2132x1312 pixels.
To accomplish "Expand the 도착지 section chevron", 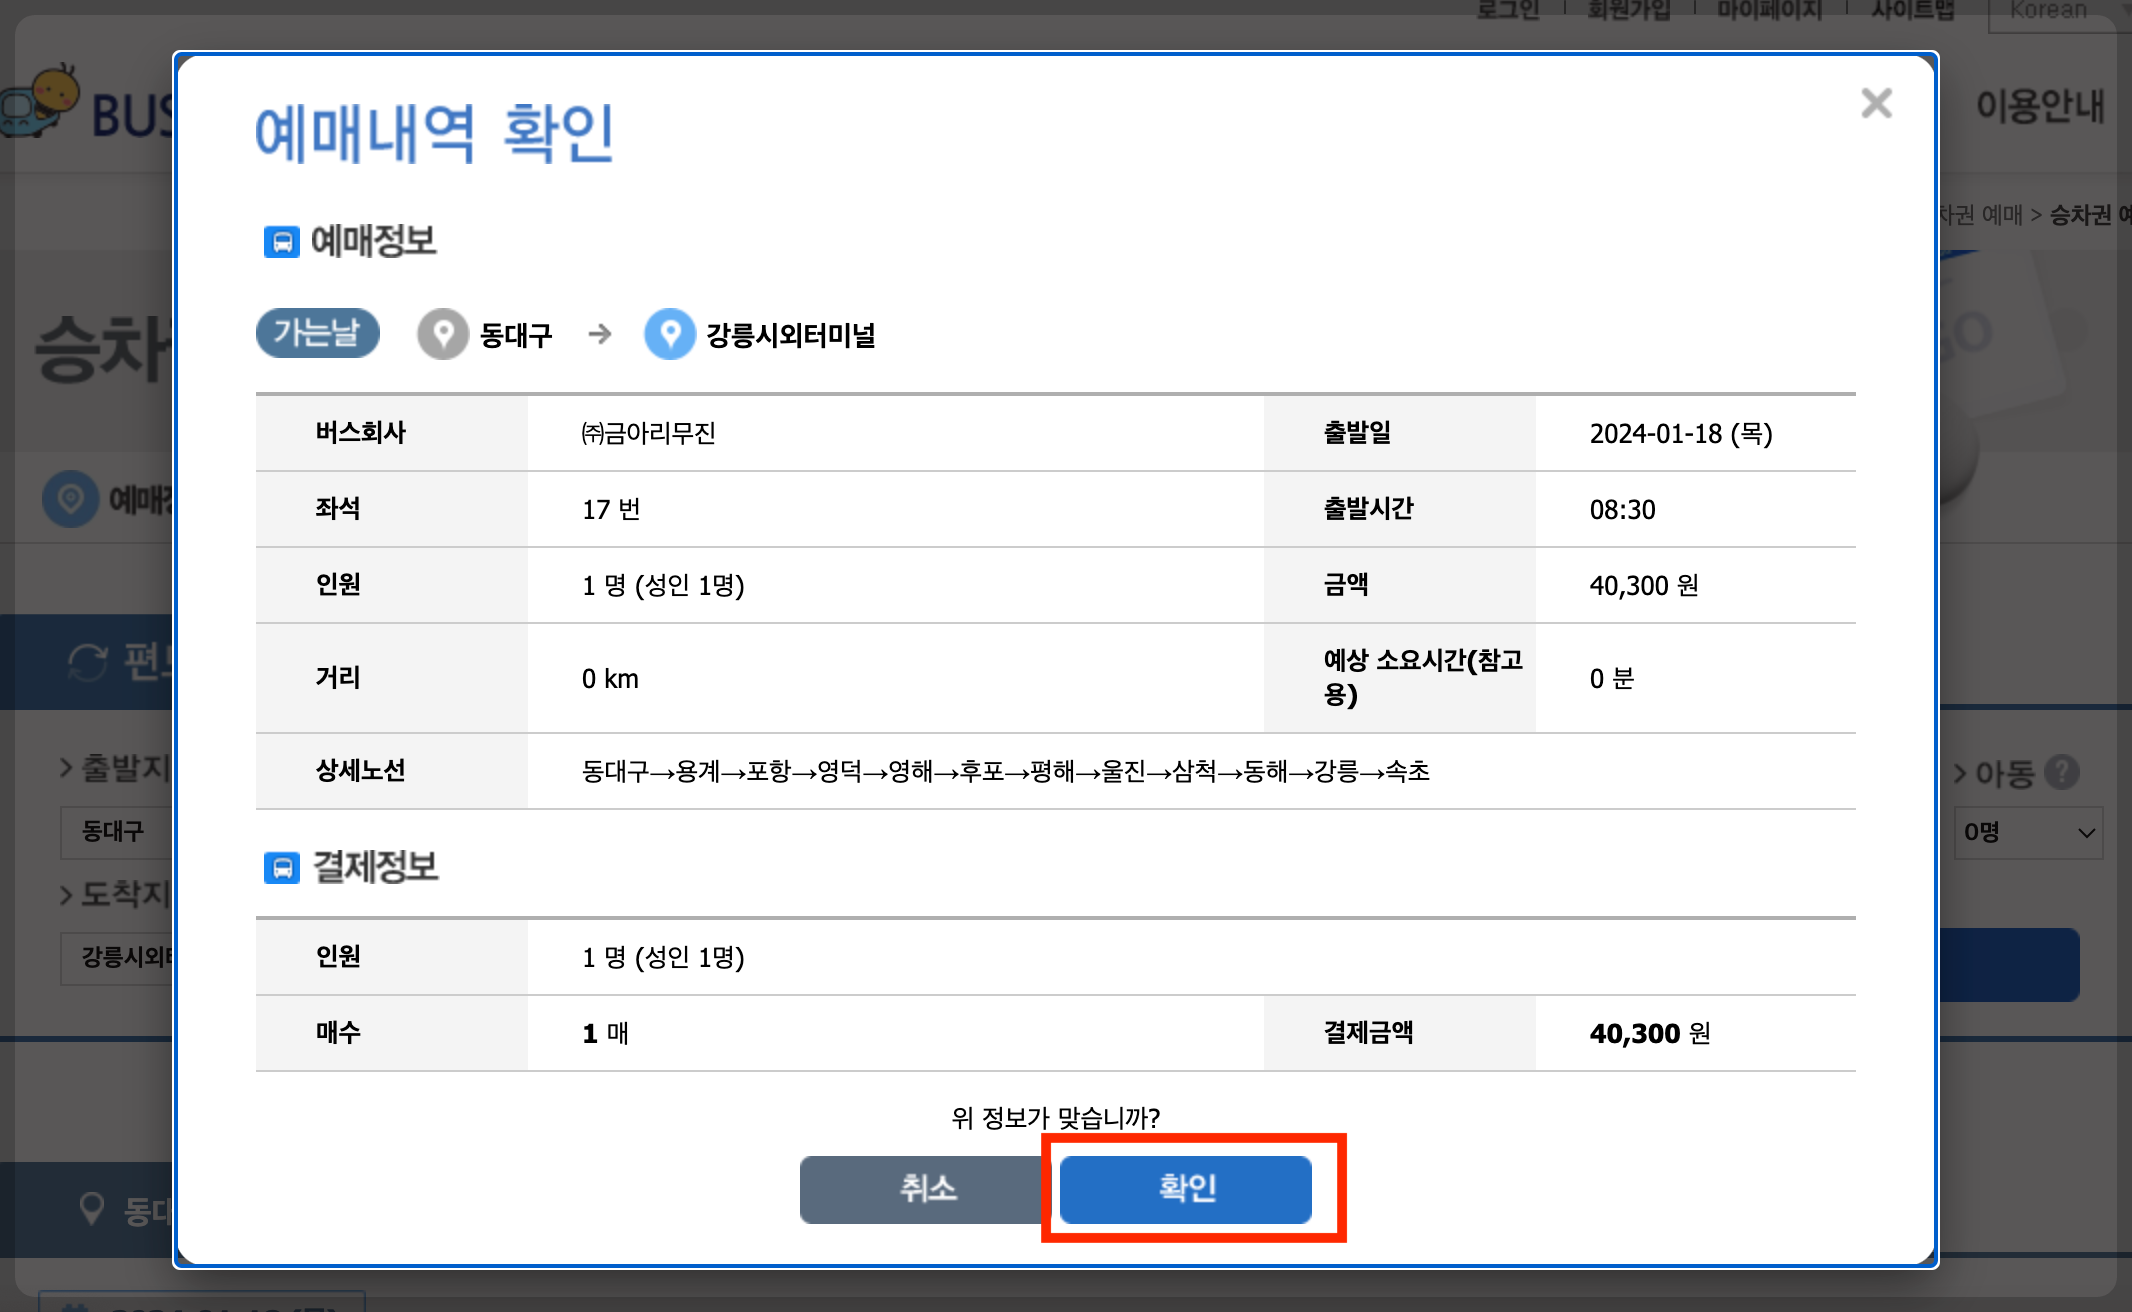I will coord(65,894).
